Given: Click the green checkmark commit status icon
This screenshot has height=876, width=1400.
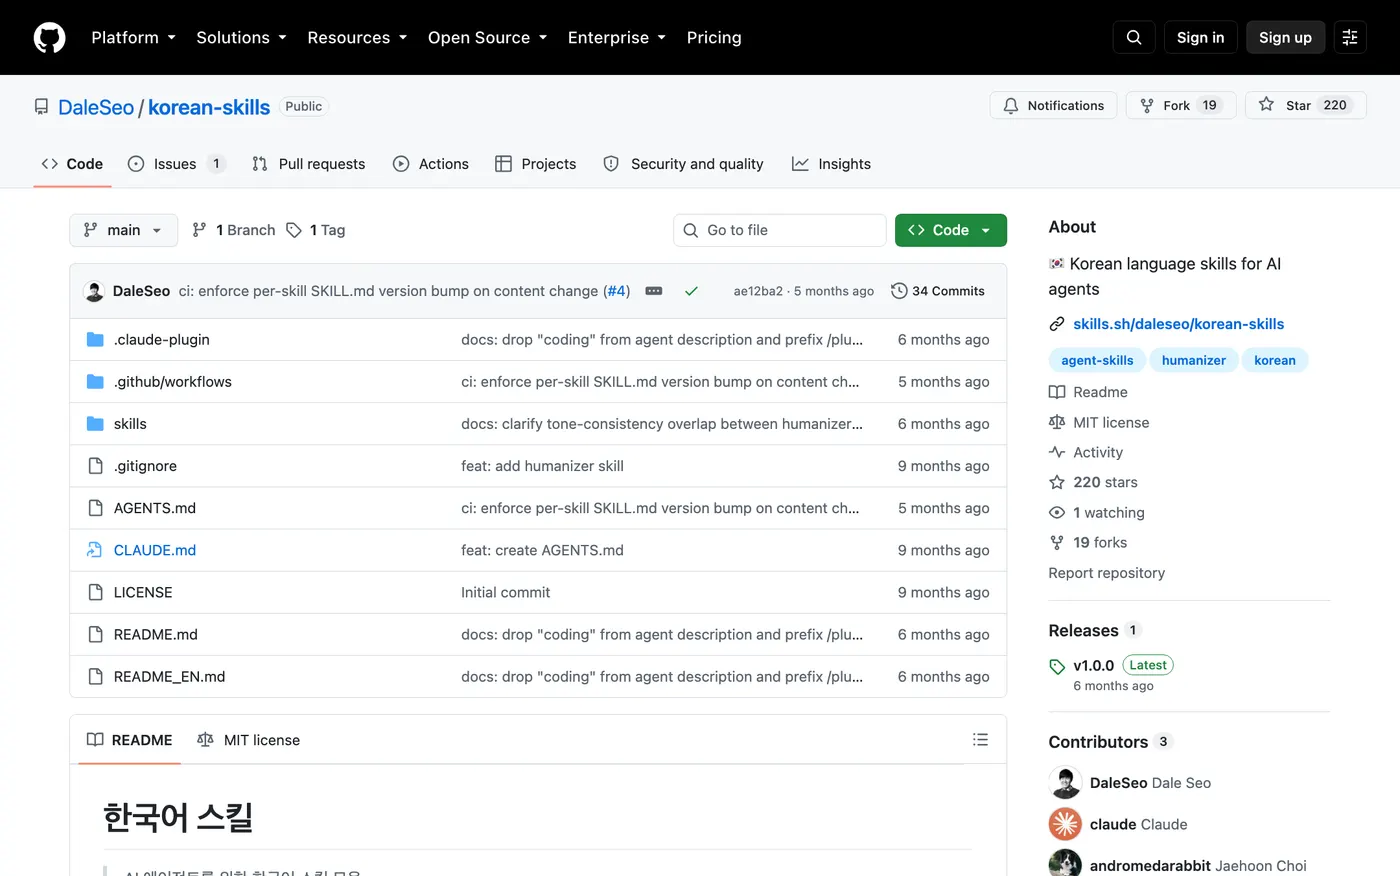Looking at the screenshot, I should (691, 291).
